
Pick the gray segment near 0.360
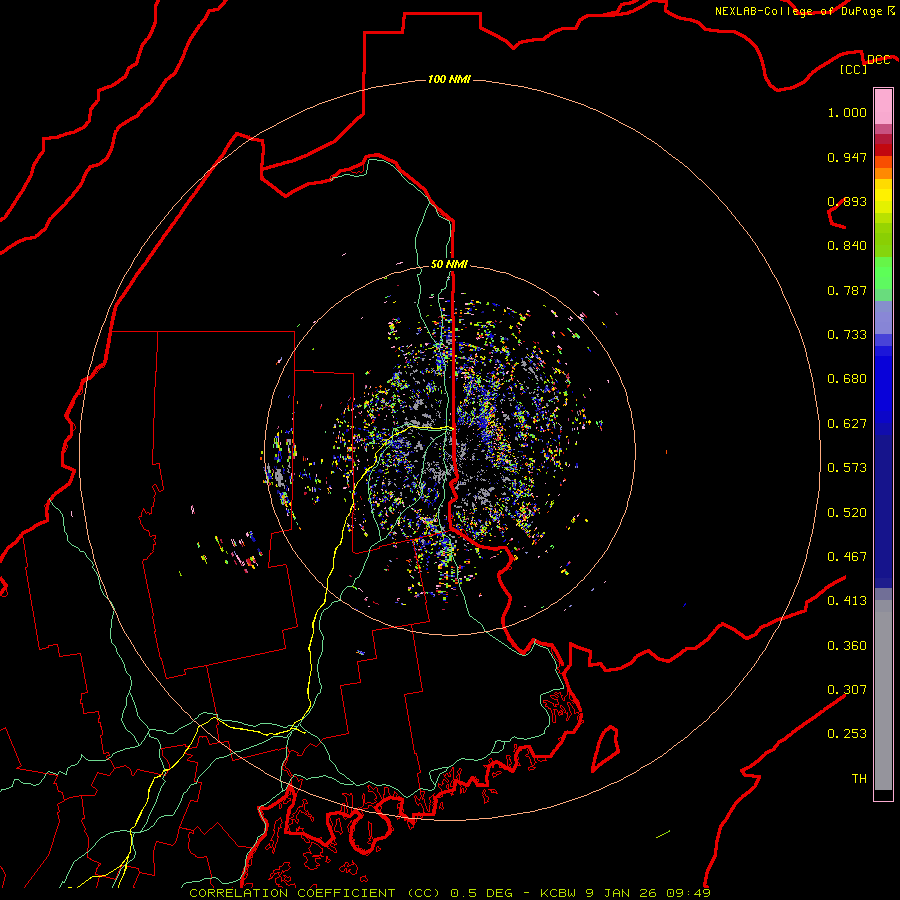883,695
